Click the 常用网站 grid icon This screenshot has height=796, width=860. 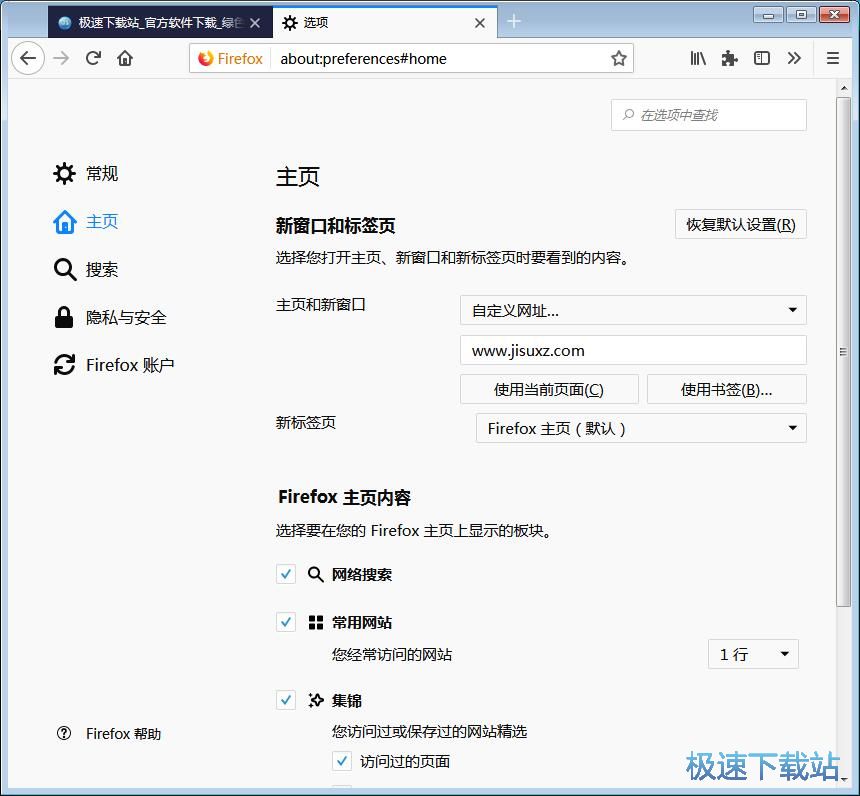(316, 623)
